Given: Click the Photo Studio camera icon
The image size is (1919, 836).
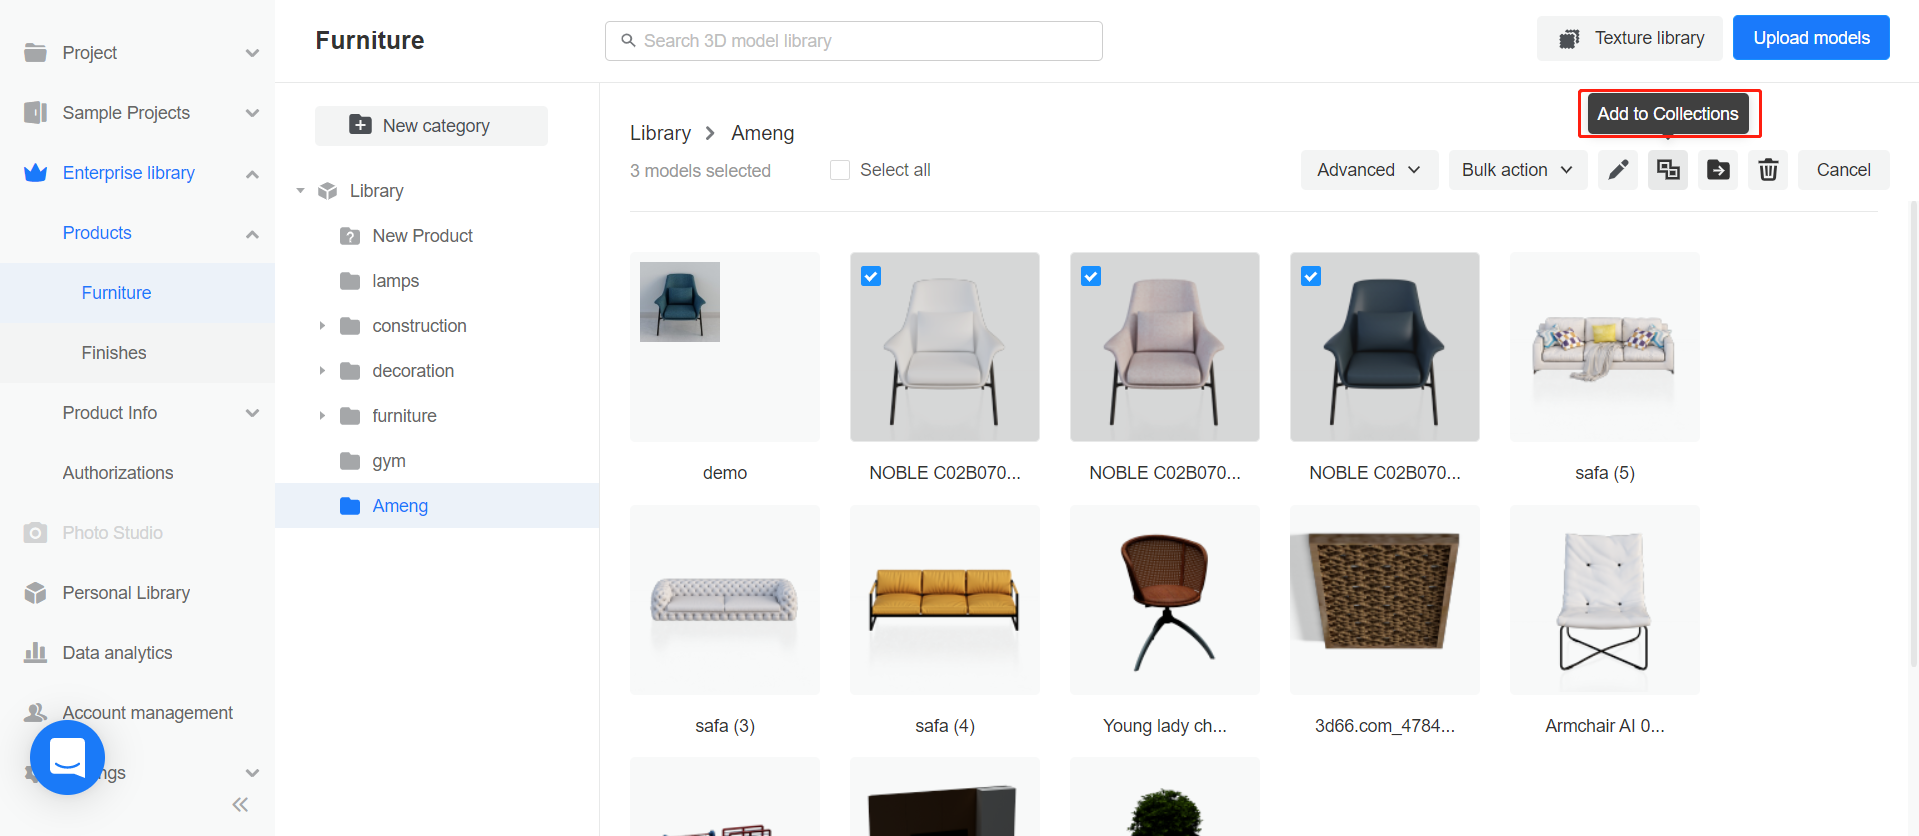Looking at the screenshot, I should click(x=35, y=532).
